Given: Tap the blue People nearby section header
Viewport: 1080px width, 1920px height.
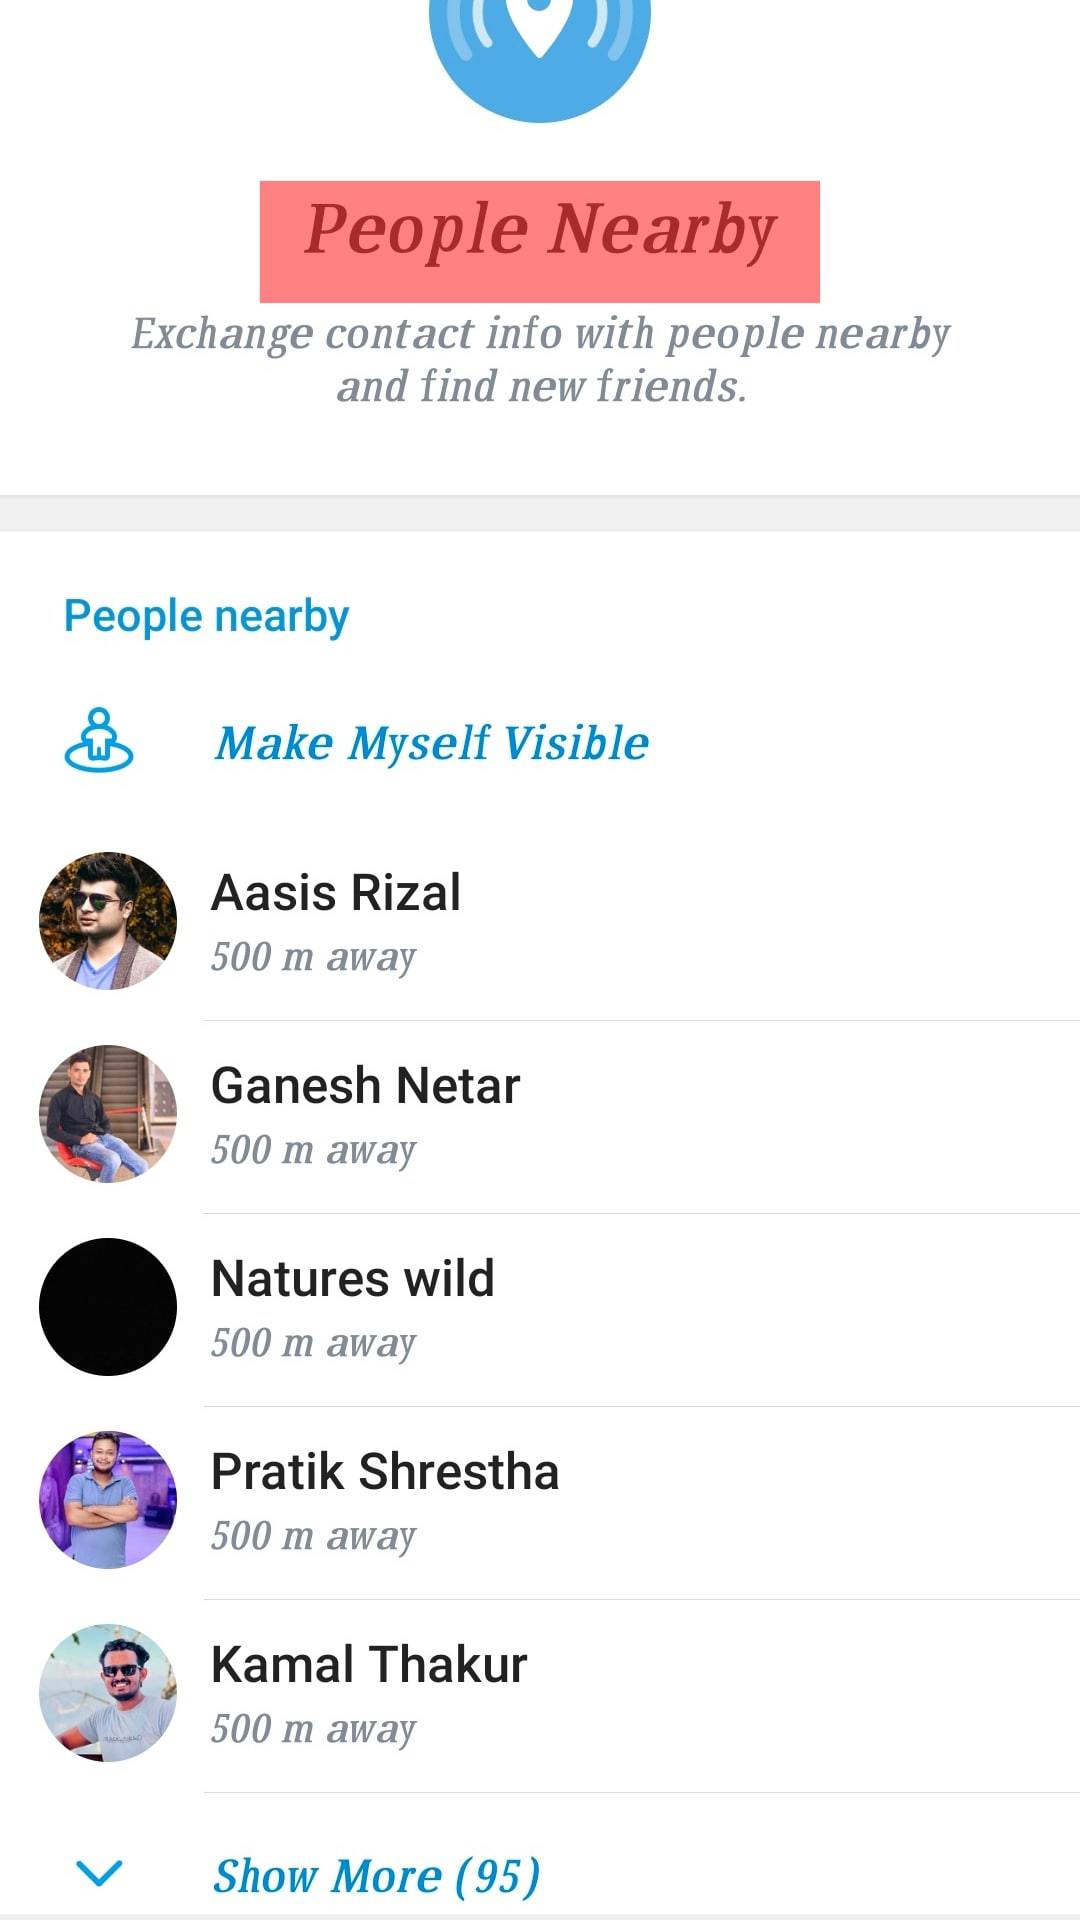Looking at the screenshot, I should [207, 616].
